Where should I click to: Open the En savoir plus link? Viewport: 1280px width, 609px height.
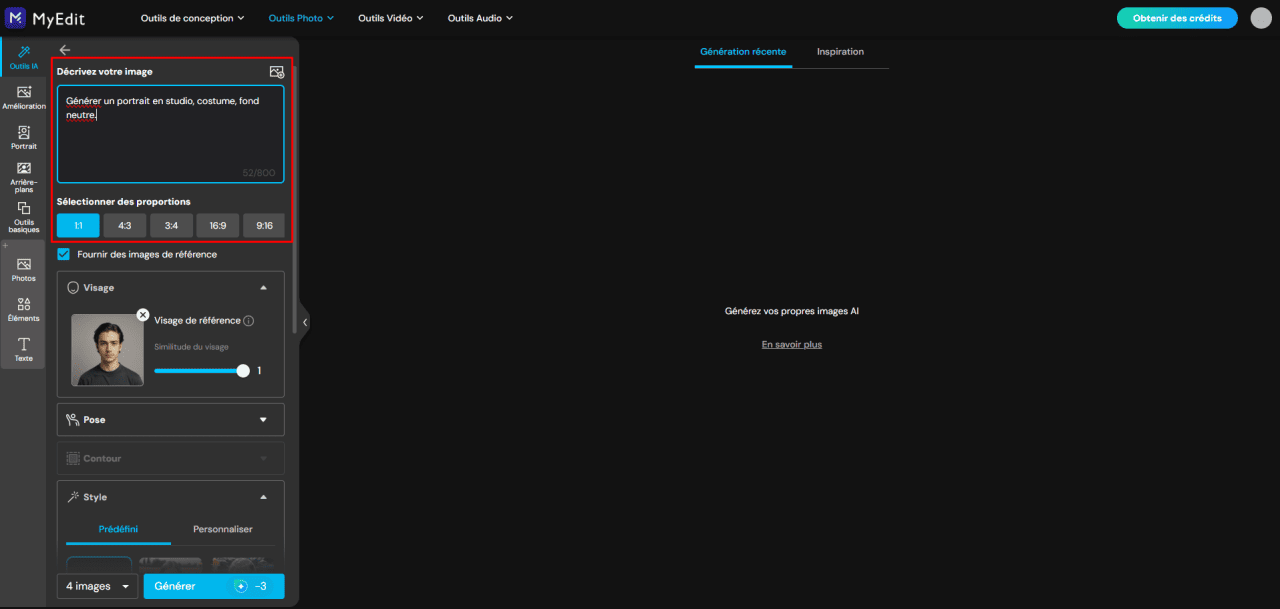[792, 344]
